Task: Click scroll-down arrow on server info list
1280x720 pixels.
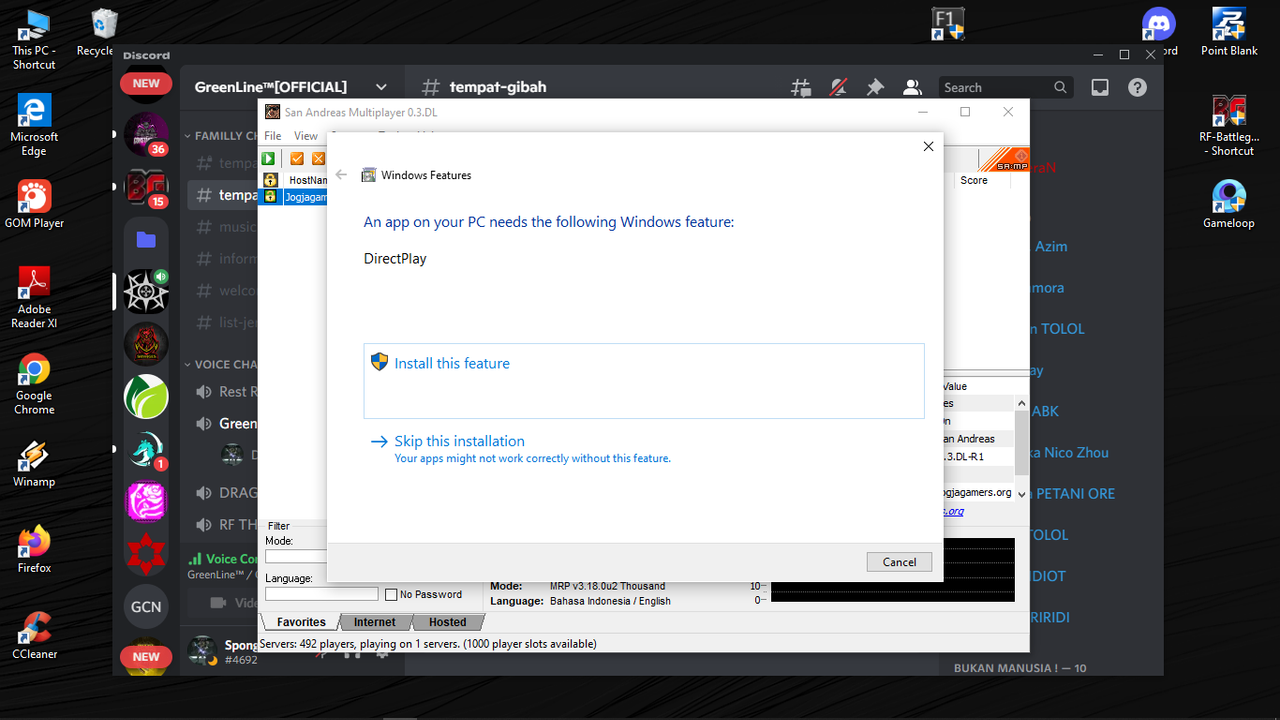Action: 1021,494
